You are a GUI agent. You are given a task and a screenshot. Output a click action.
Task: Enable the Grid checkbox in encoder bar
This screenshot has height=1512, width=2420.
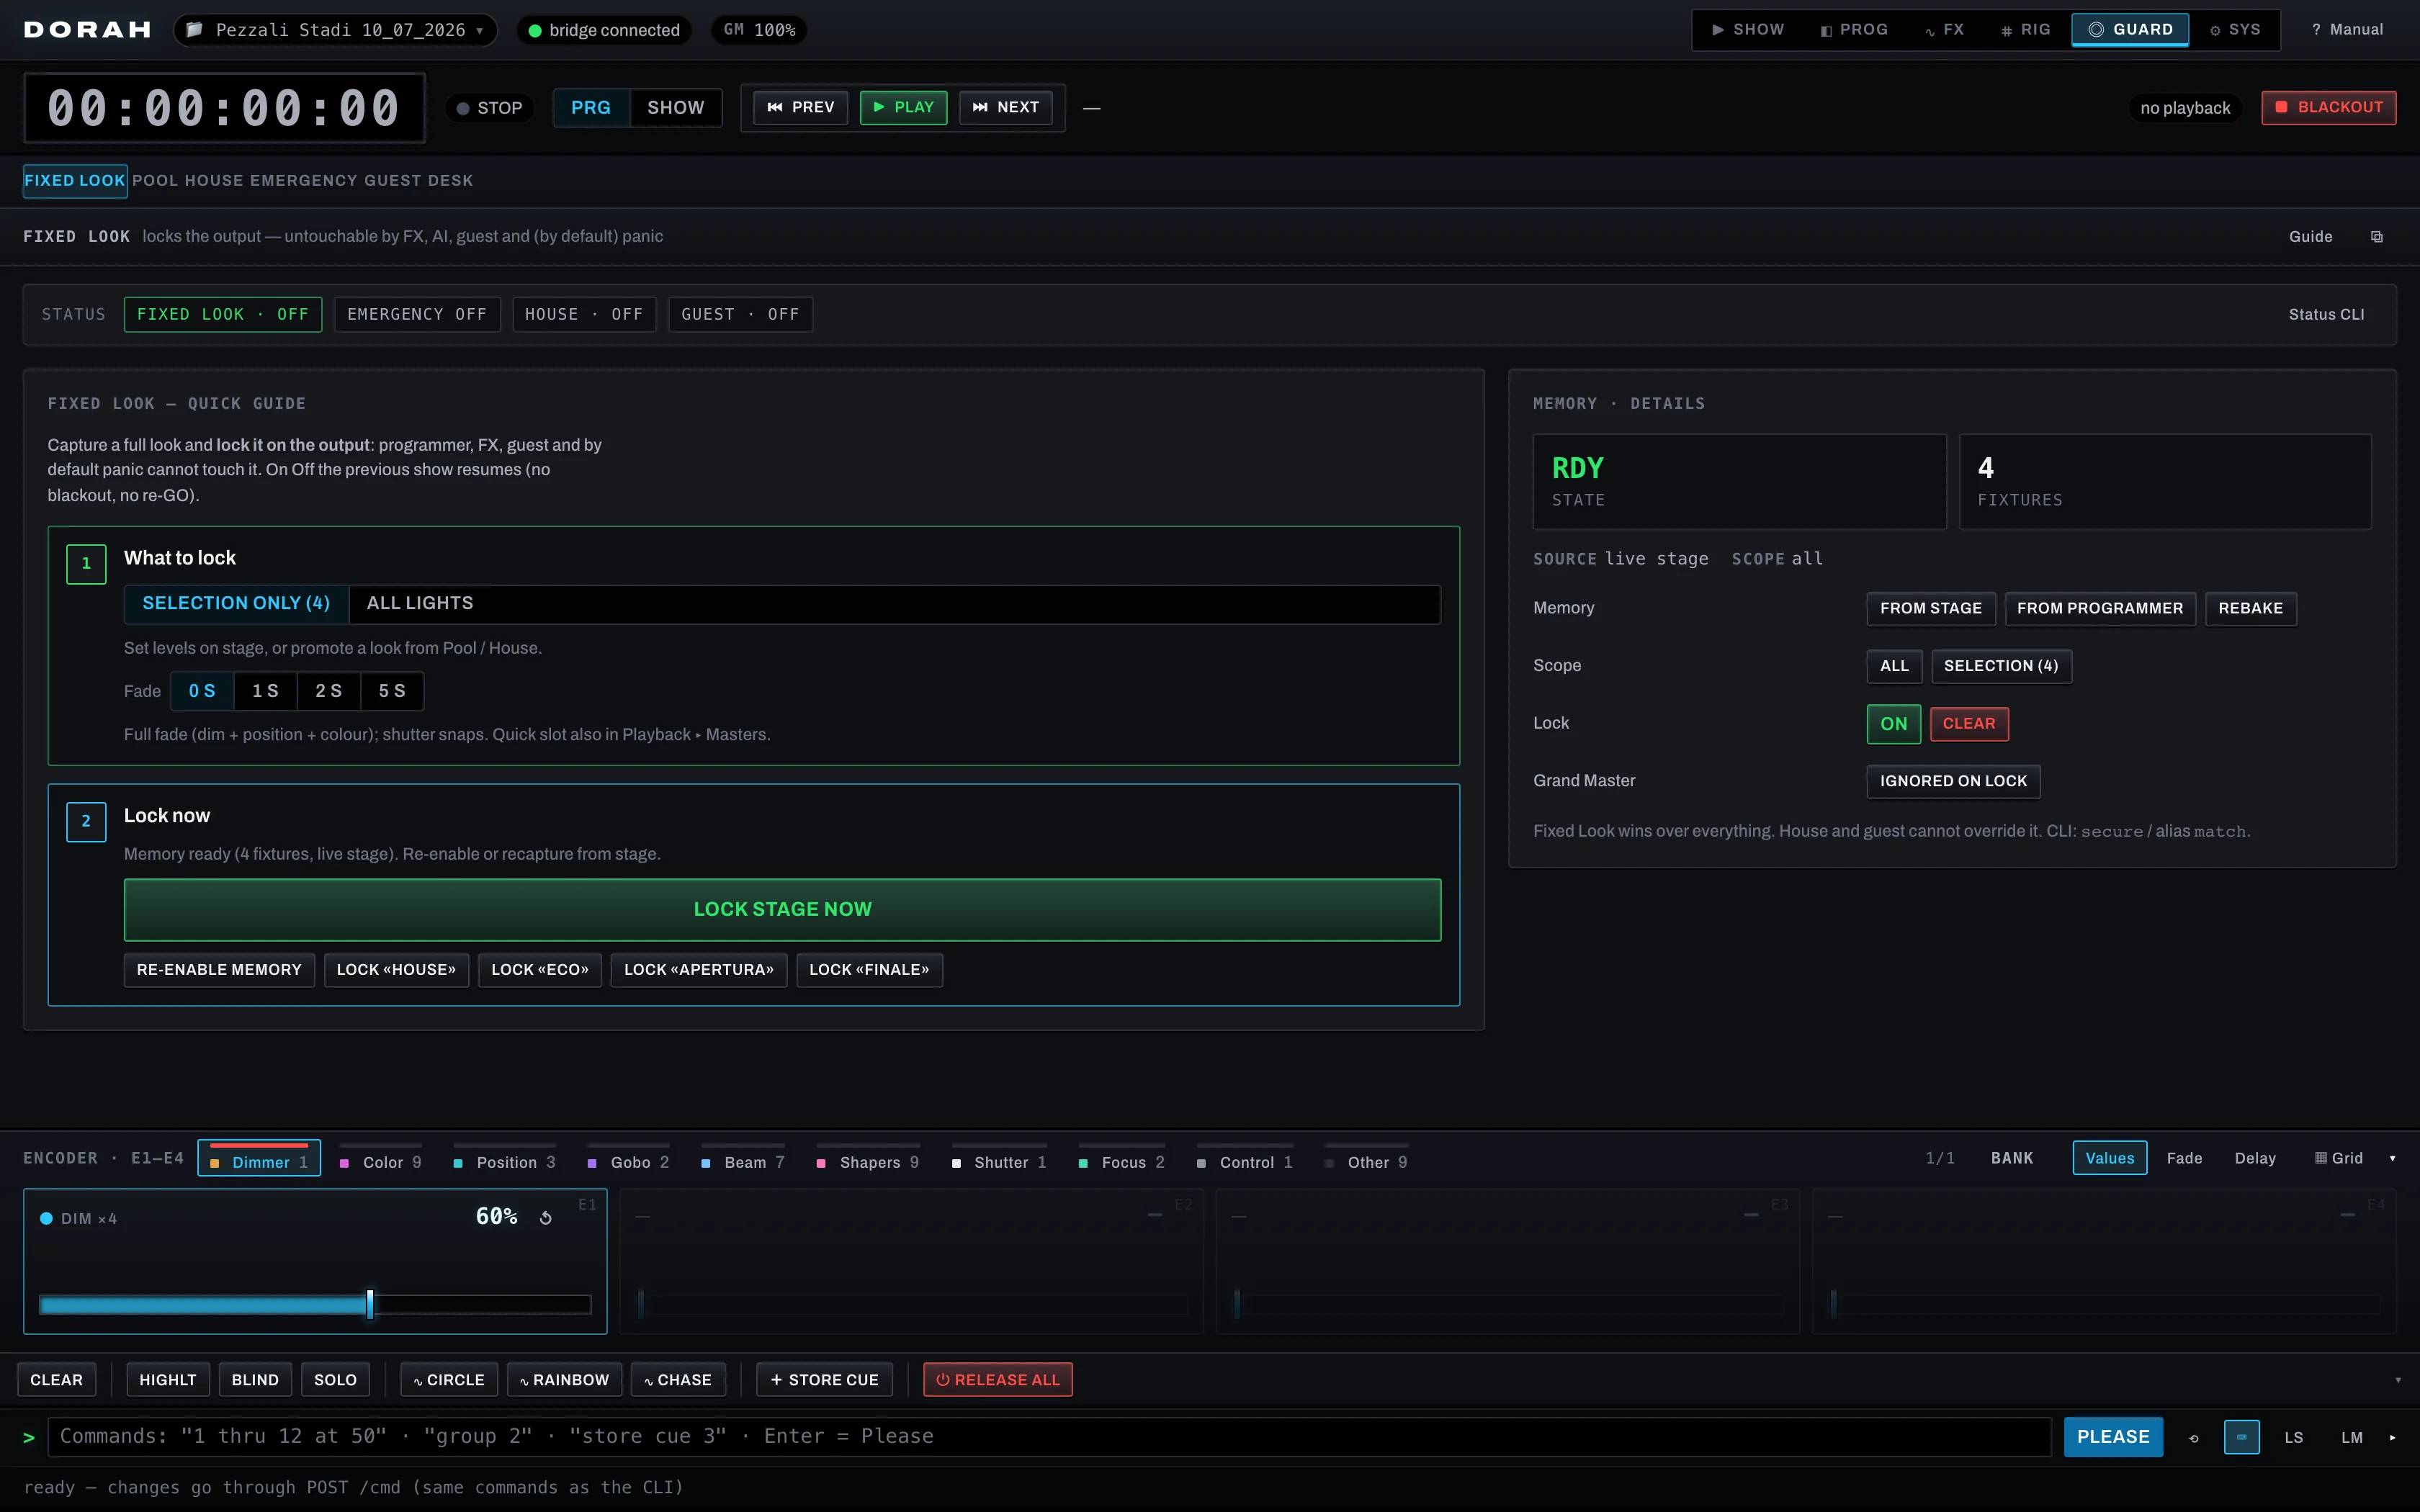(x=2340, y=1158)
